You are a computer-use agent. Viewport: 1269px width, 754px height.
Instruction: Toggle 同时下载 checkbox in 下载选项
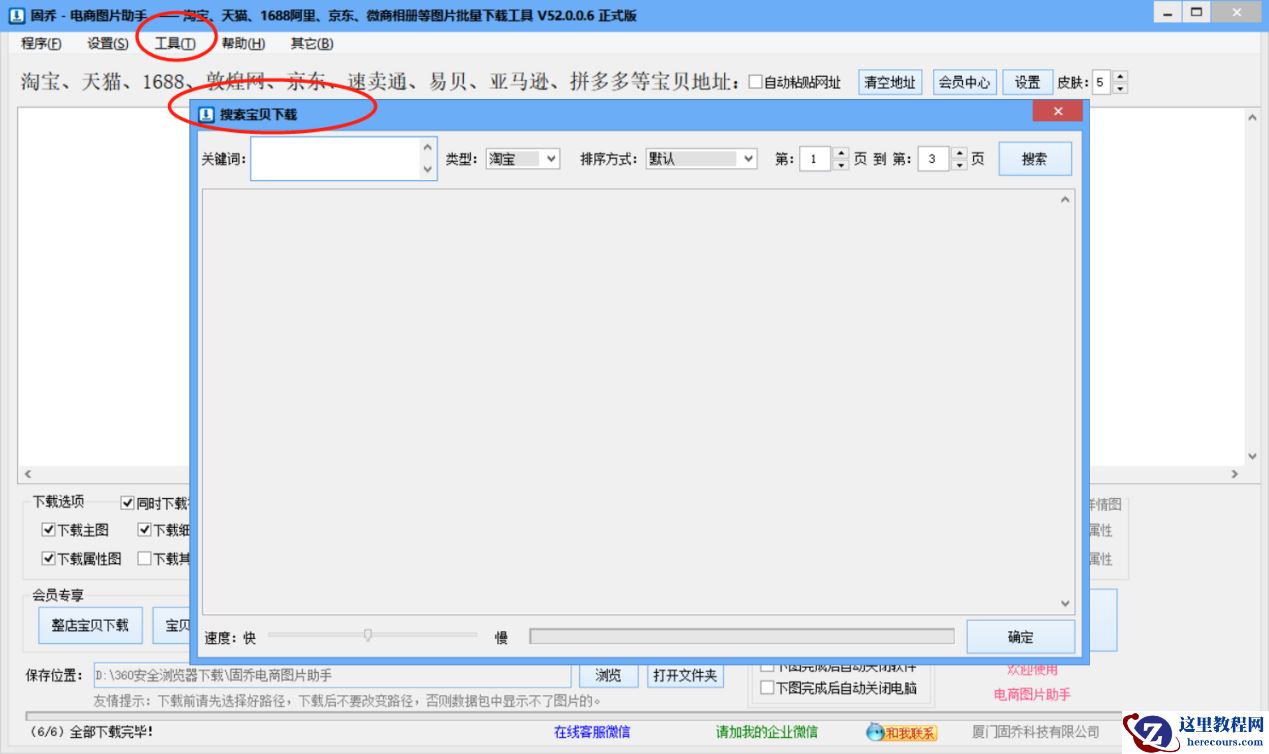click(127, 503)
